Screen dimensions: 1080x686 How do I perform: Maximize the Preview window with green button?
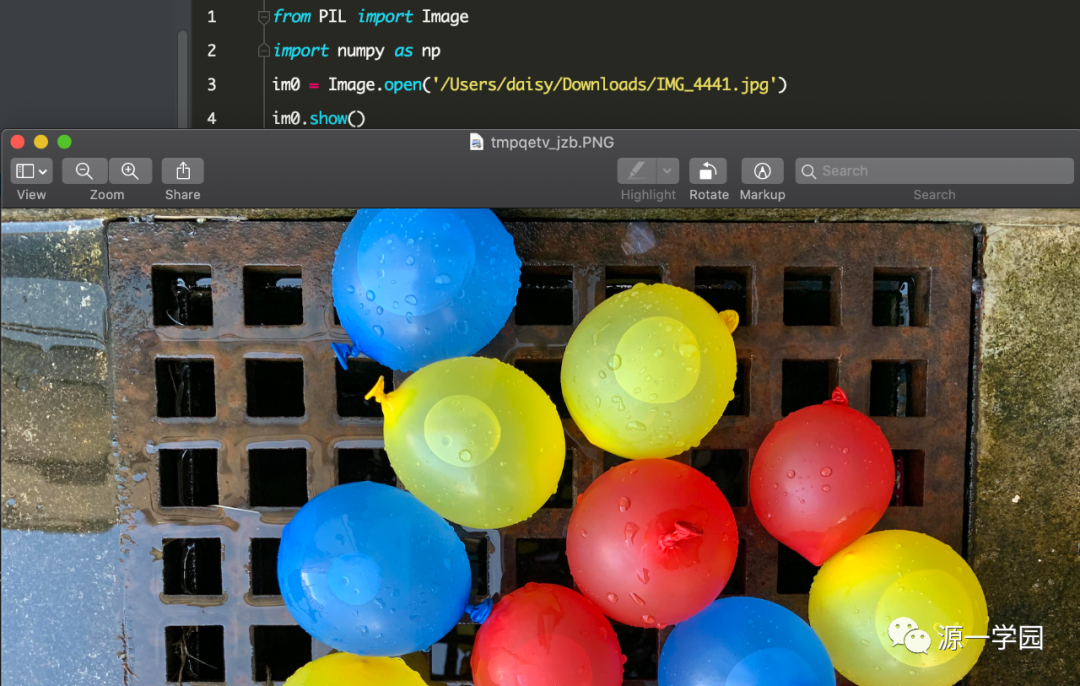point(65,142)
